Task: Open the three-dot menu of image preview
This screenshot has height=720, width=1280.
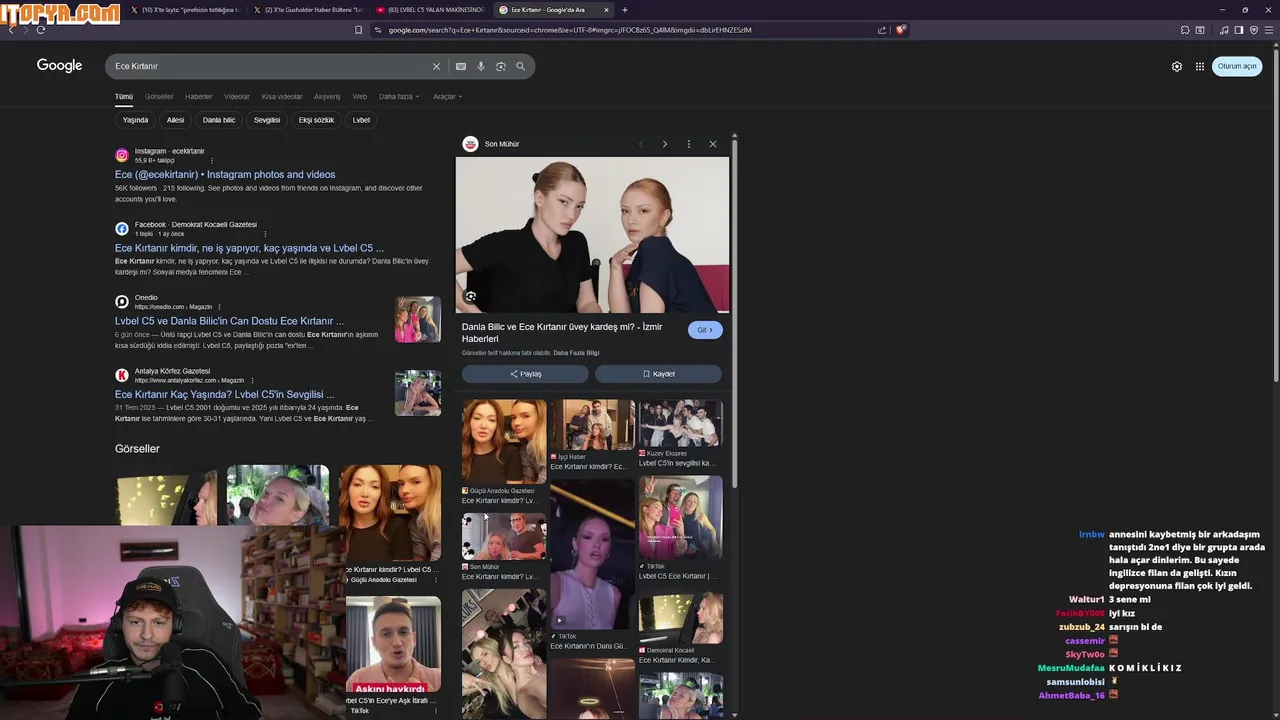Action: (x=689, y=144)
